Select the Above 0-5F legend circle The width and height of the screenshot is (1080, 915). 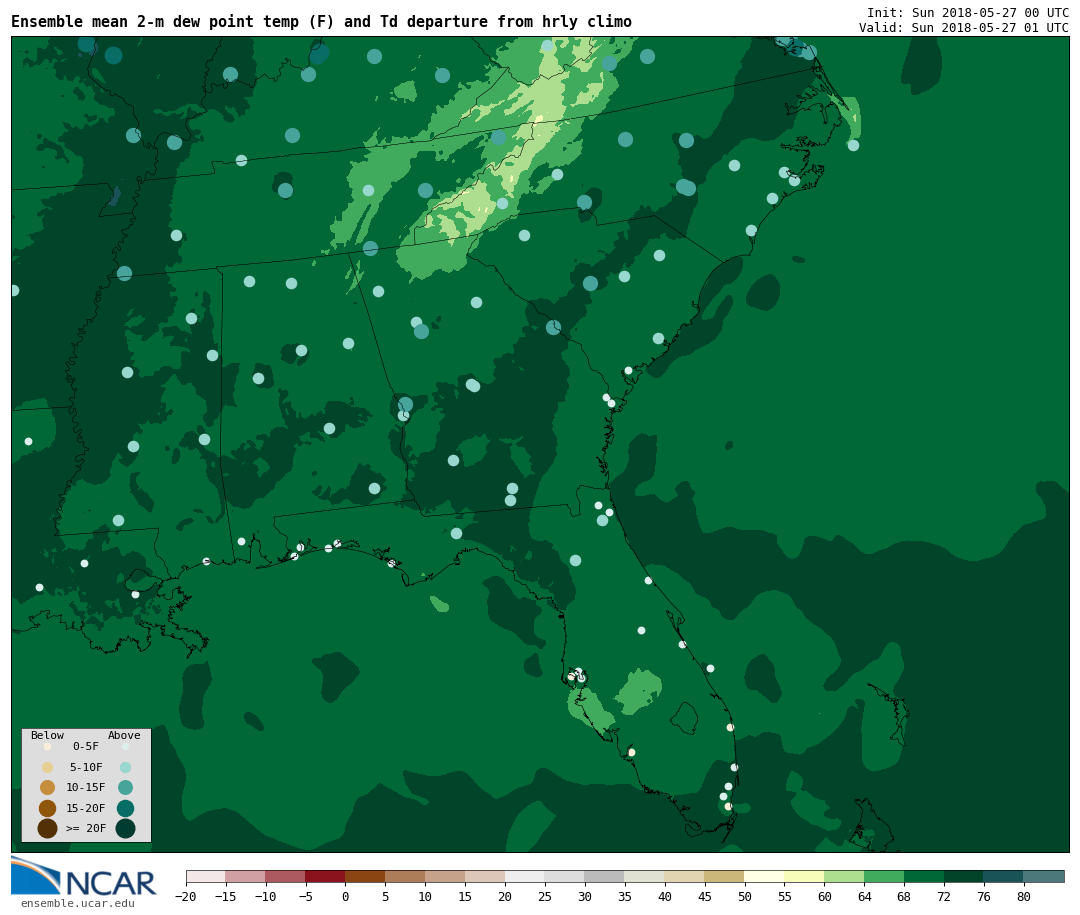click(125, 746)
